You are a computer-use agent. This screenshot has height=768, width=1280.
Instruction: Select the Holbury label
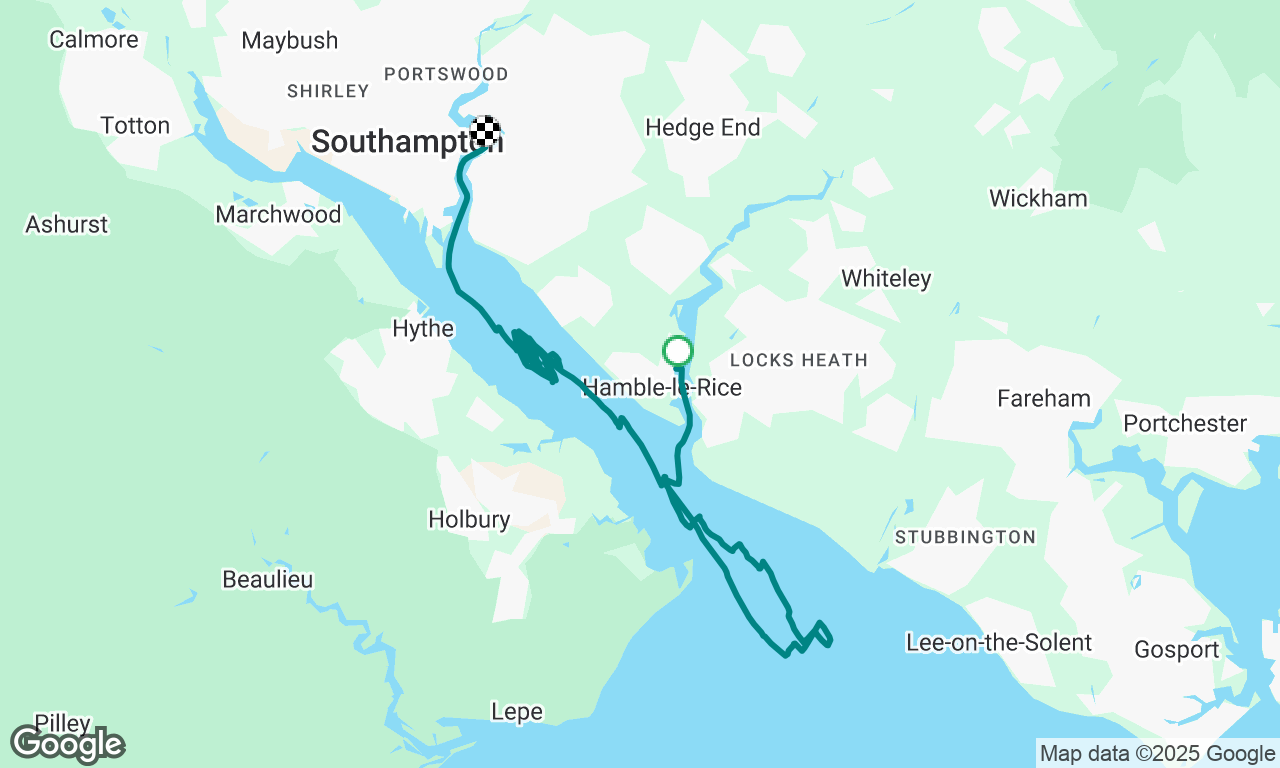pos(469,519)
